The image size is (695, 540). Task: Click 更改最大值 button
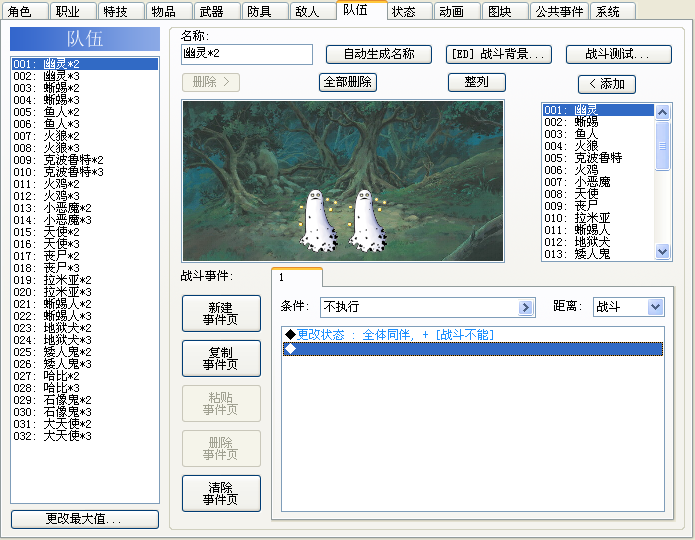(x=85, y=519)
